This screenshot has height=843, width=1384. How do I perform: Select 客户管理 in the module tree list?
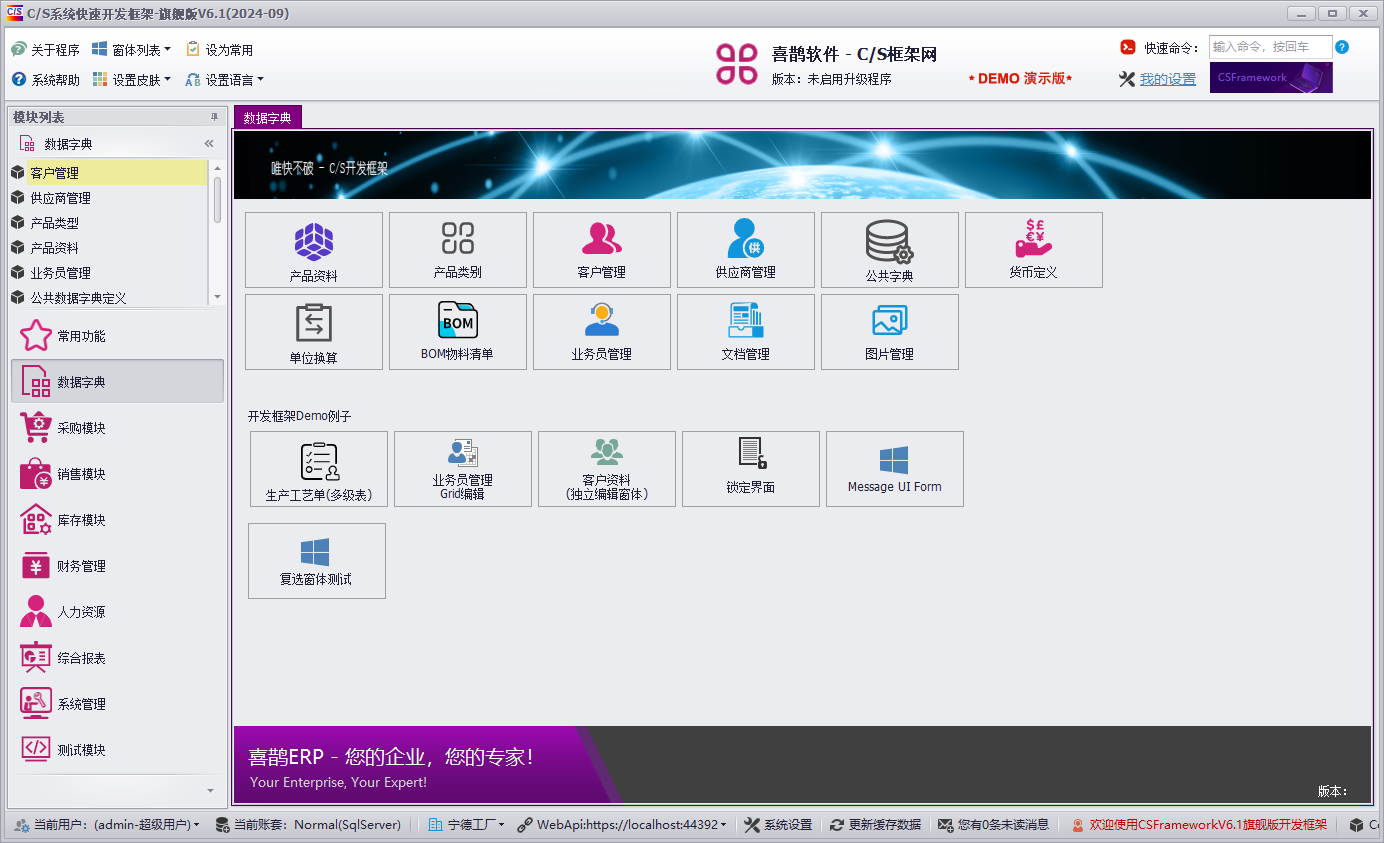108,173
